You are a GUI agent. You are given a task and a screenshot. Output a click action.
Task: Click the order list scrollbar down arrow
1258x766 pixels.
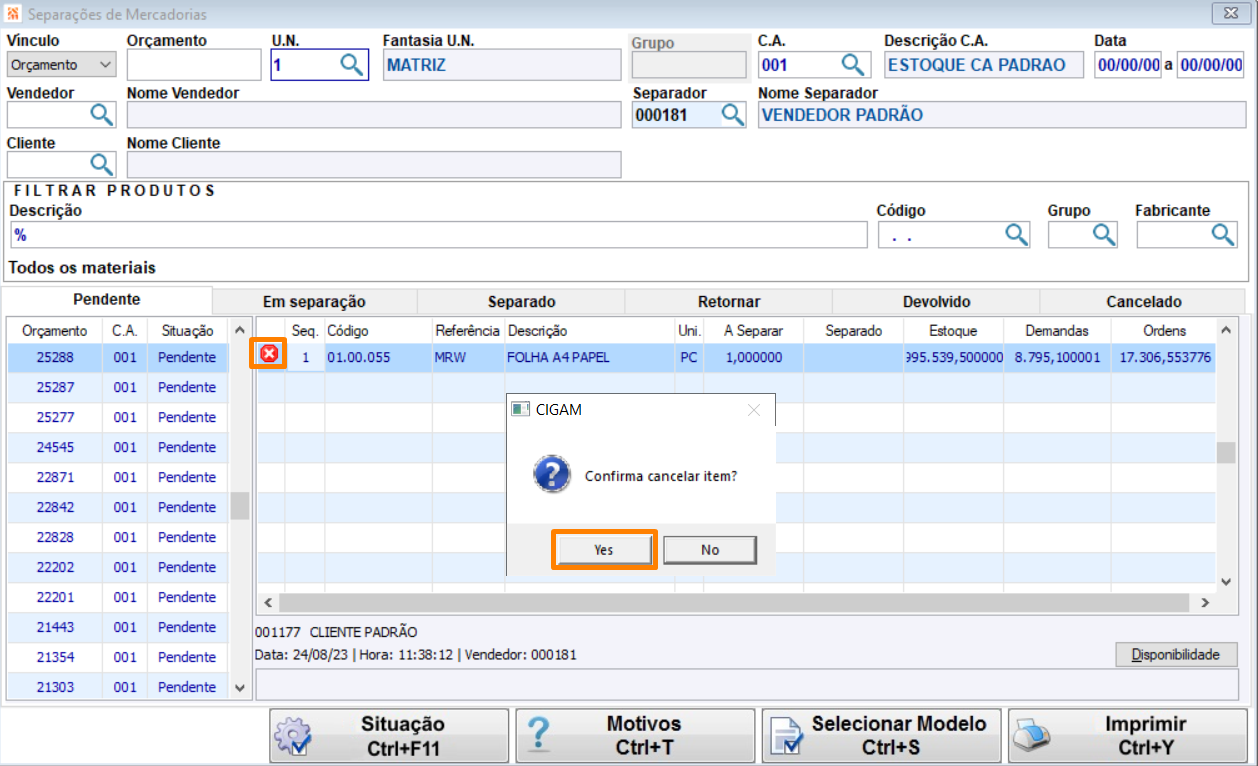[x=239, y=688]
